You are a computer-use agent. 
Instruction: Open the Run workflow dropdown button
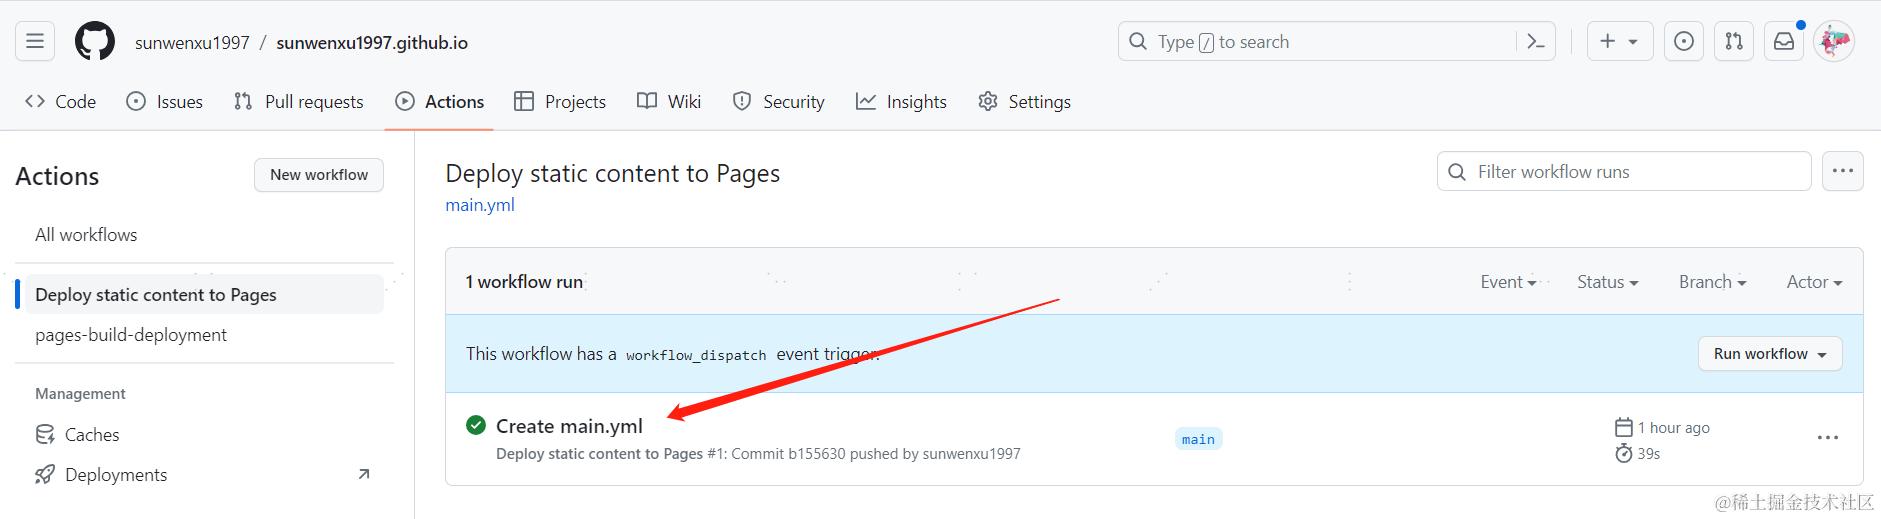1770,354
